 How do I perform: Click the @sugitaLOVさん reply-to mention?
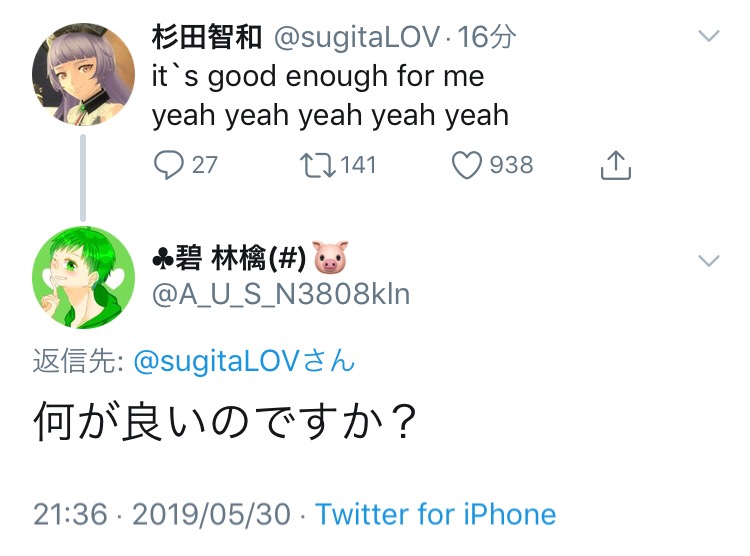click(243, 362)
